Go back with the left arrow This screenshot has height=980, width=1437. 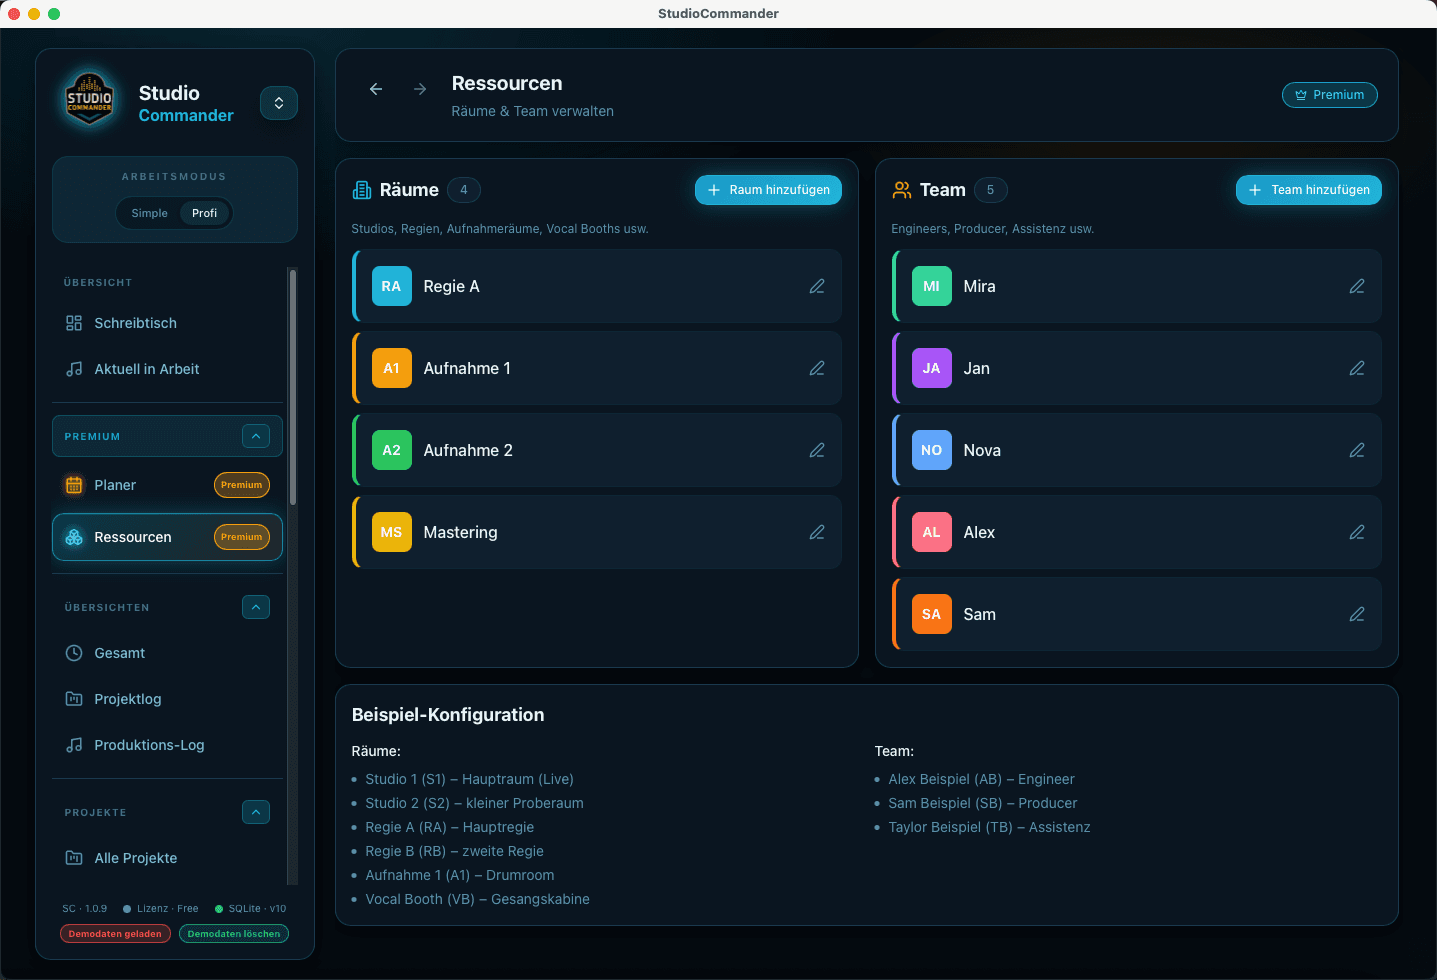pyautogui.click(x=376, y=89)
